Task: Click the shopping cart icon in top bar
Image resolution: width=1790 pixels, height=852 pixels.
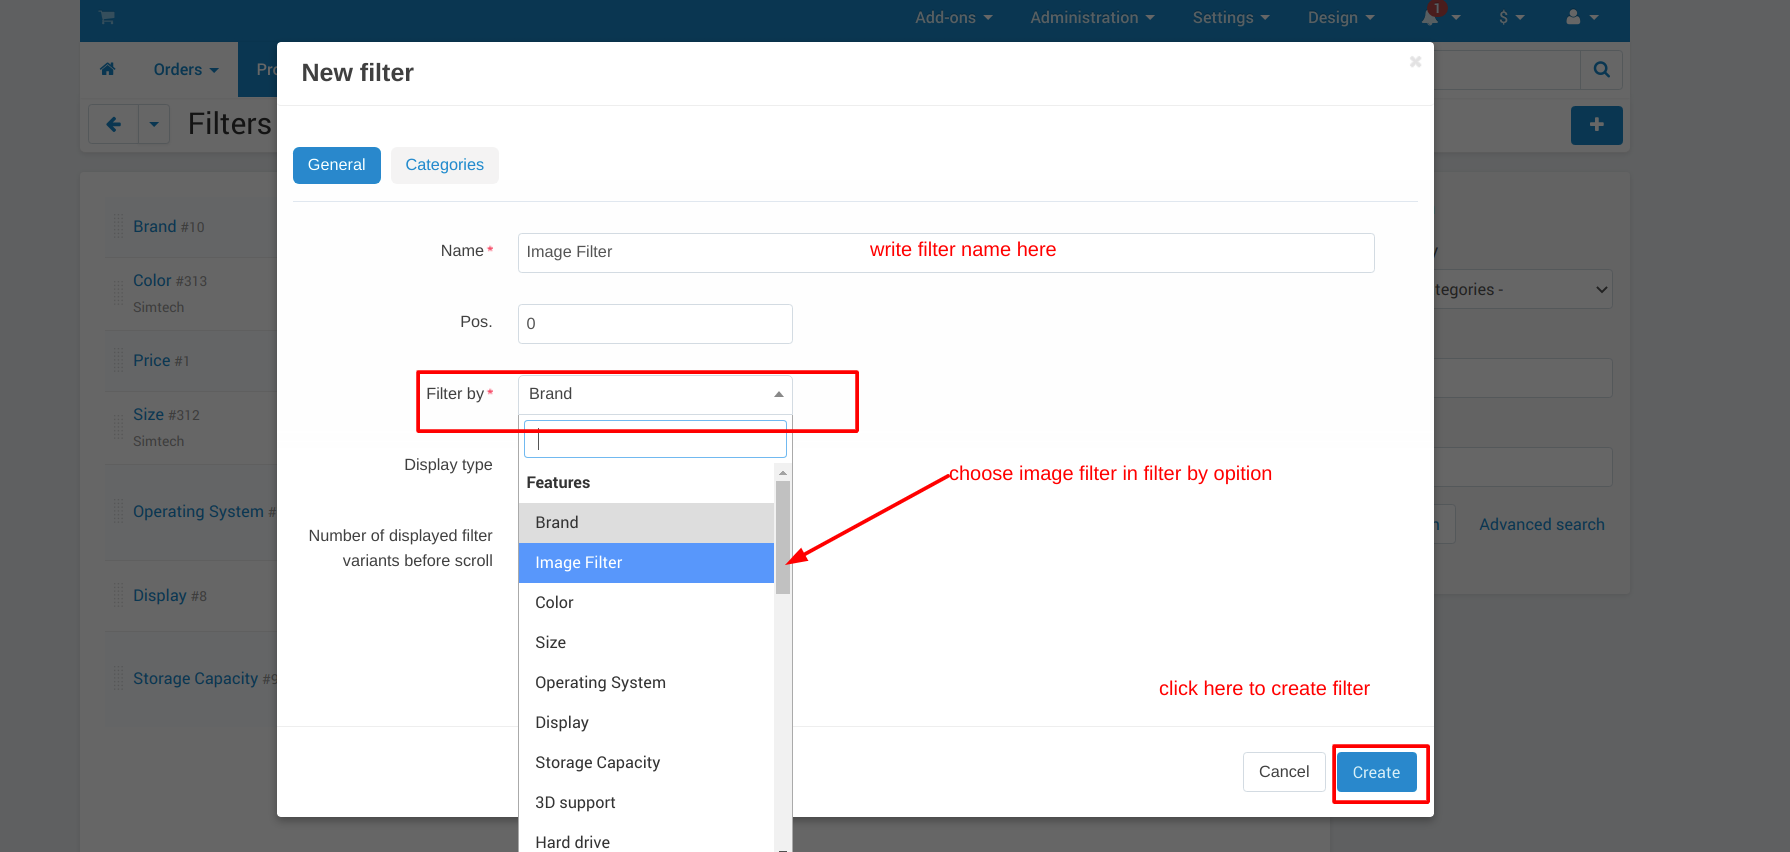Action: tap(107, 17)
